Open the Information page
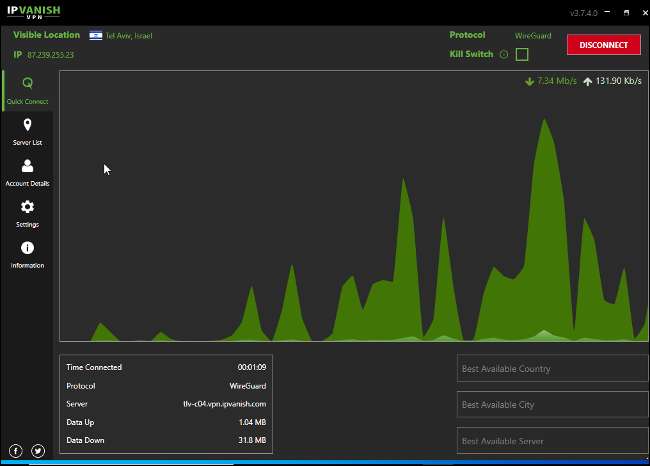The width and height of the screenshot is (650, 466). 27,254
